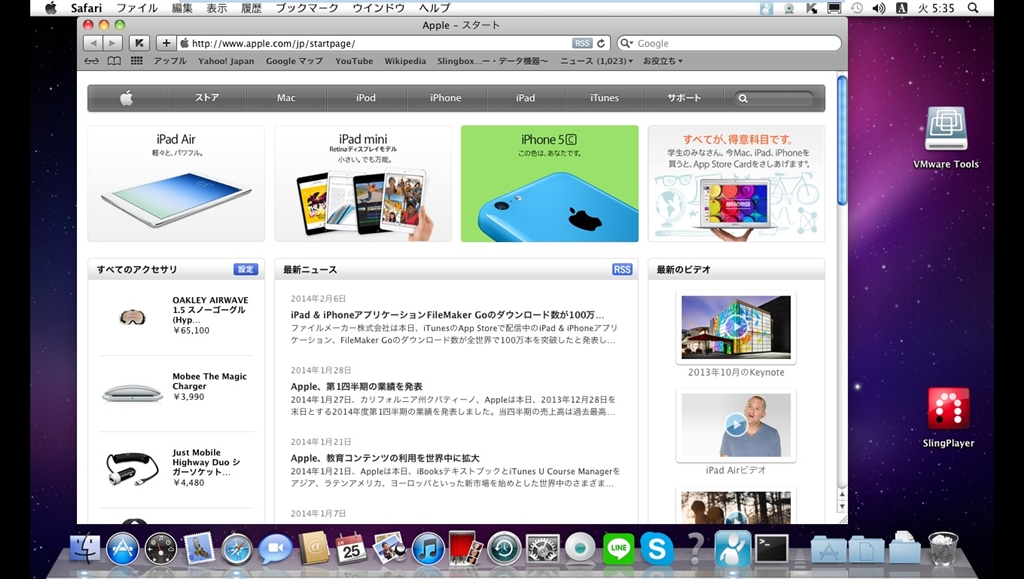Open Finder from the Dock
This screenshot has height=579, width=1024.
pyautogui.click(x=85, y=547)
